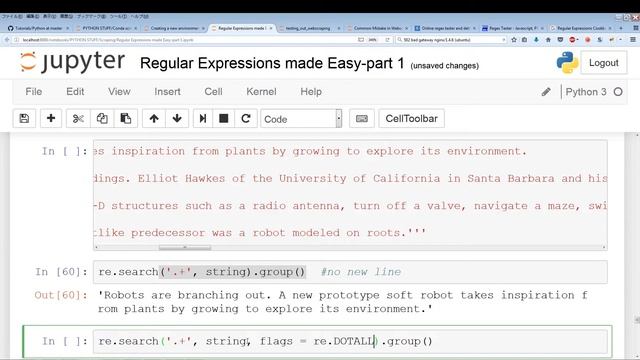
Task: Interrupt the kernel with the stop square icon
Action: pyautogui.click(x=223, y=119)
